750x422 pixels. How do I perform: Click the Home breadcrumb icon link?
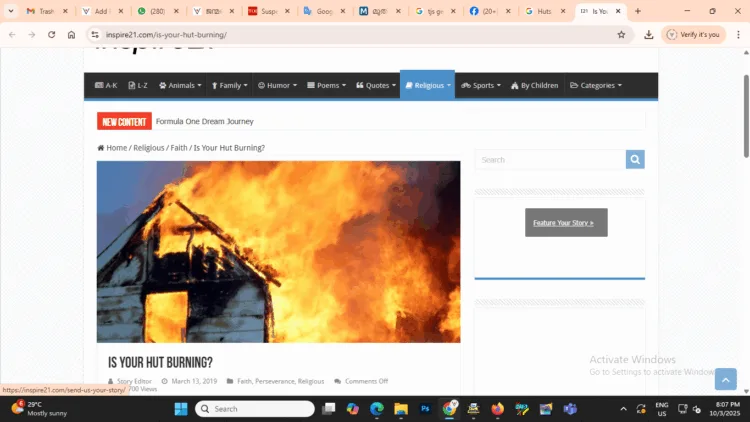click(101, 148)
